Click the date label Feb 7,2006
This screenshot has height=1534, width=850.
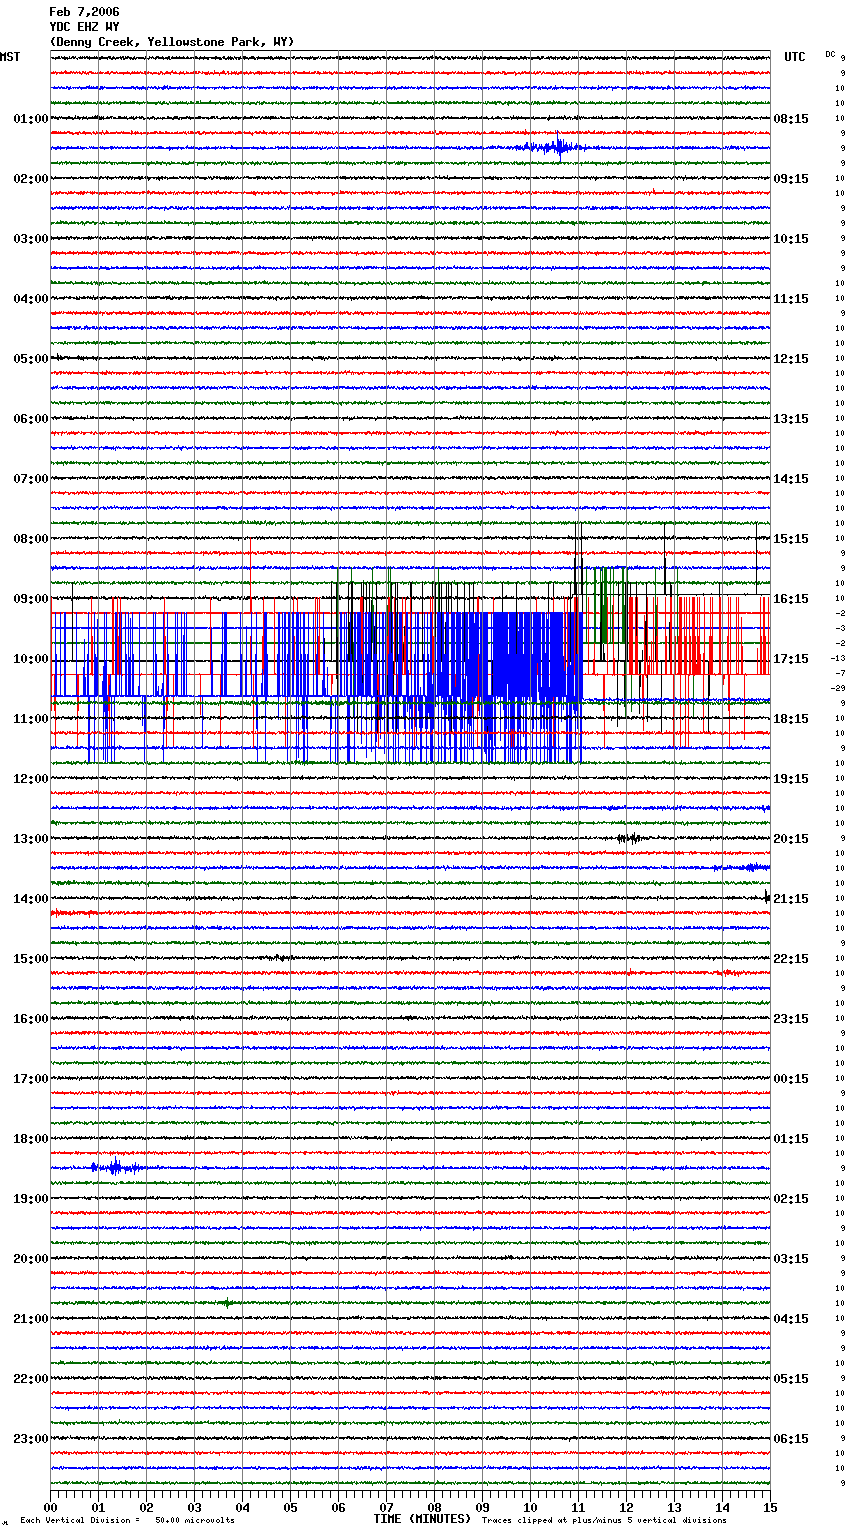[84, 12]
